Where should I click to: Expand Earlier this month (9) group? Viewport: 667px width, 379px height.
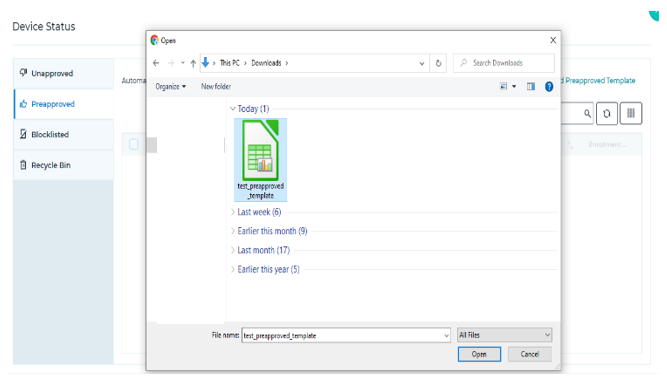pyautogui.click(x=233, y=231)
